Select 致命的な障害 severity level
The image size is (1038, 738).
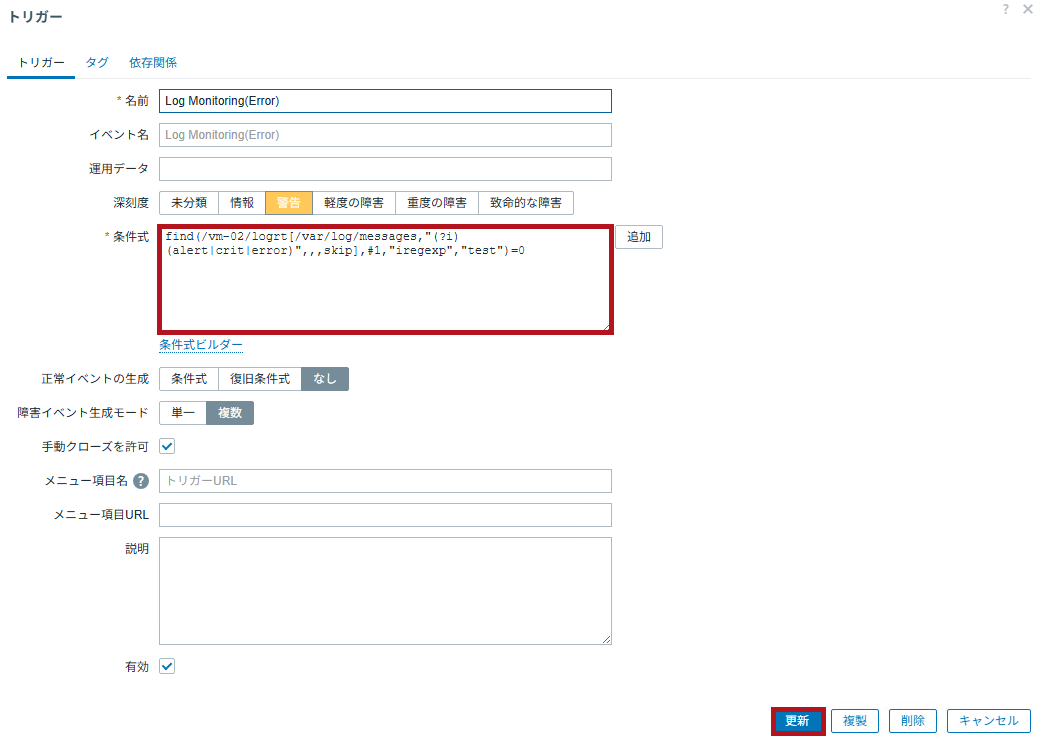click(526, 203)
